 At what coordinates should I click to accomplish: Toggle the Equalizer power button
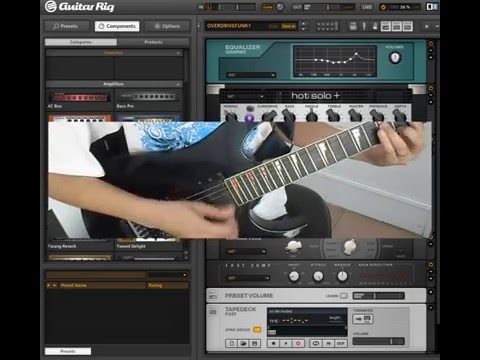[431, 44]
